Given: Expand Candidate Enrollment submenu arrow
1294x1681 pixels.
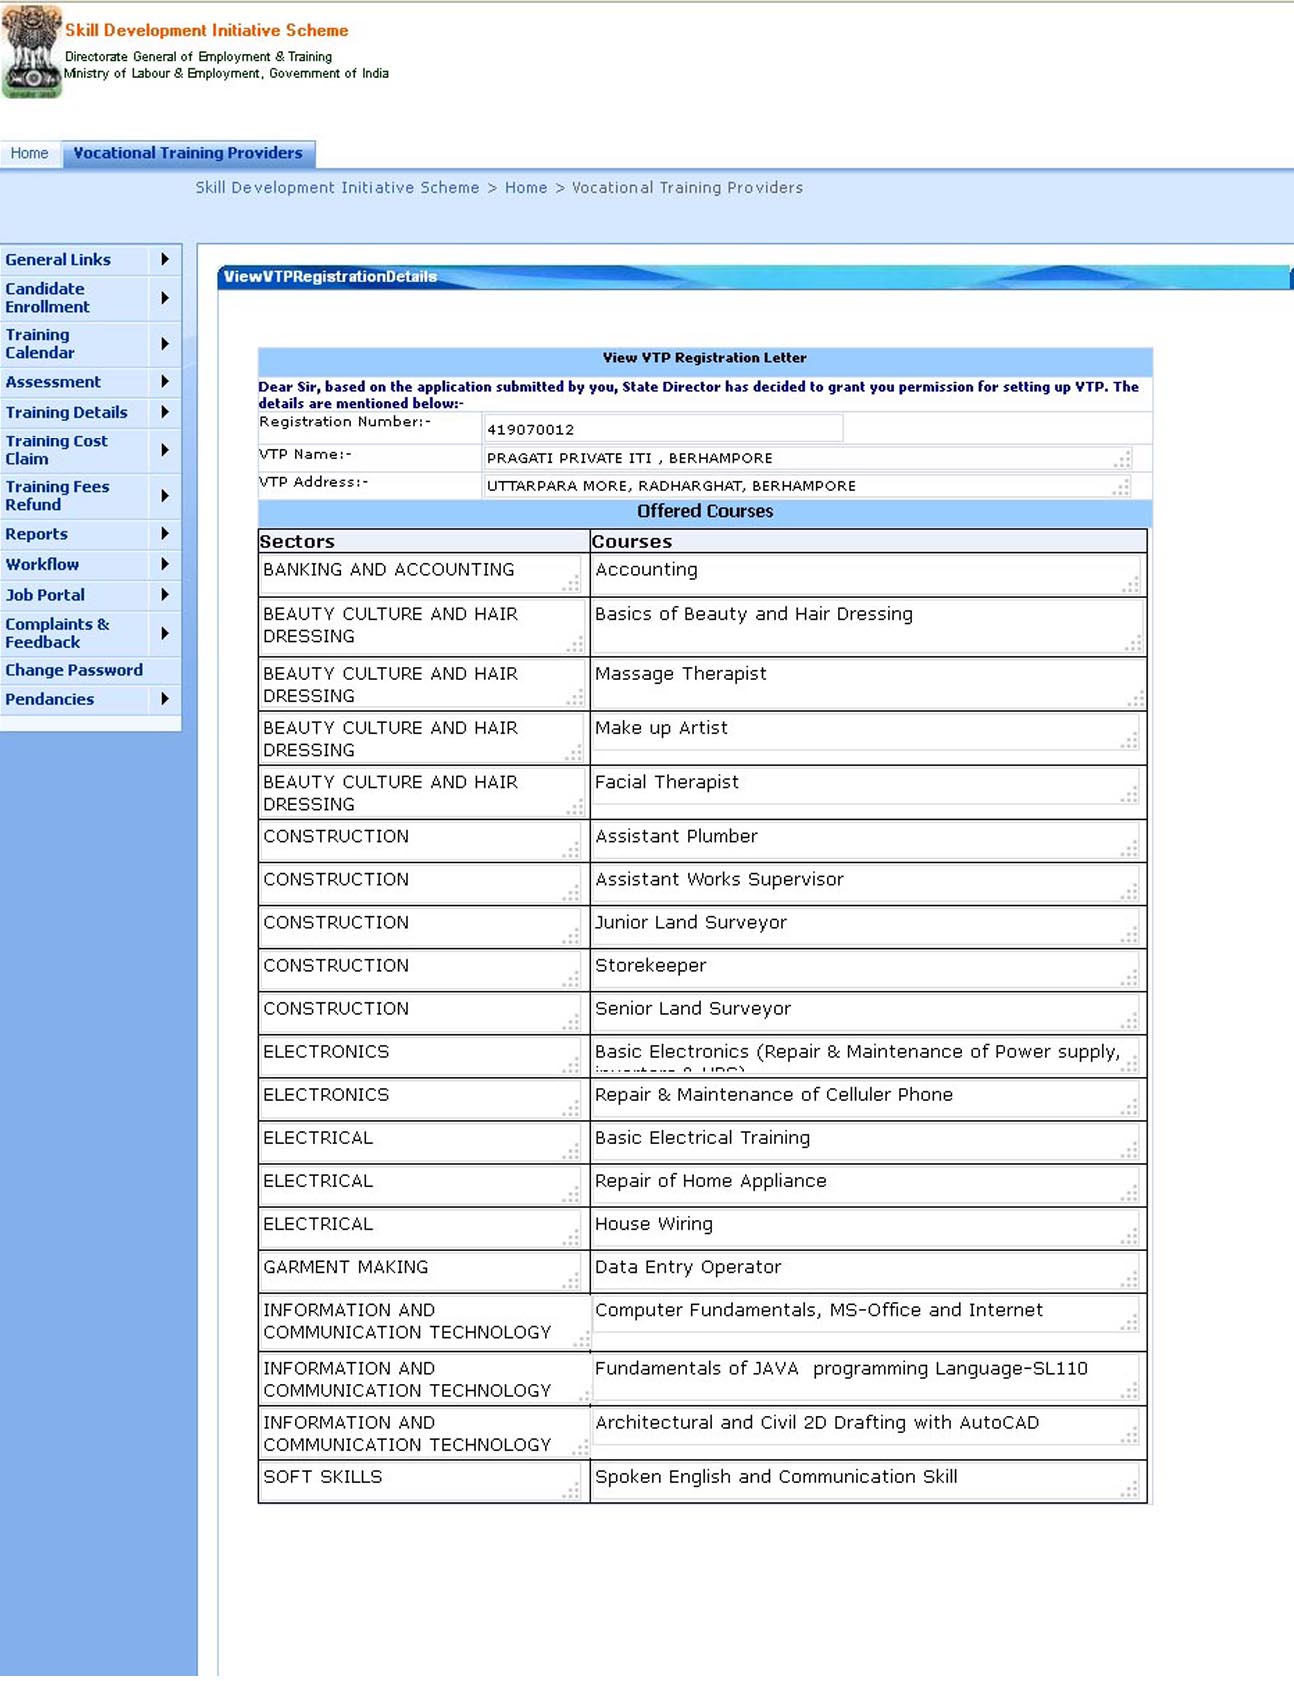Looking at the screenshot, I should point(165,298).
